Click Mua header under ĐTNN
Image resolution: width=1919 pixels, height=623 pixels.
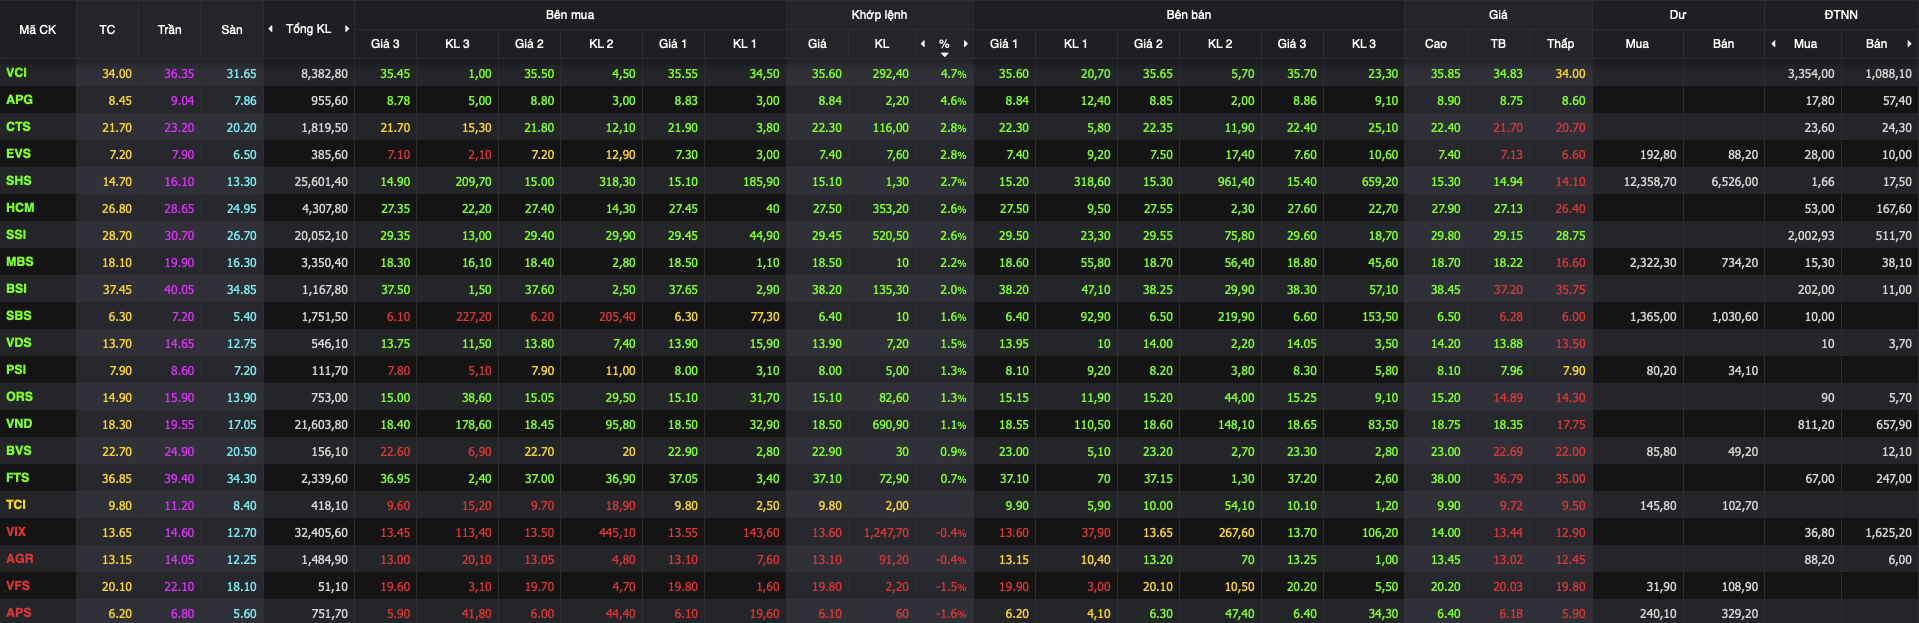1805,44
